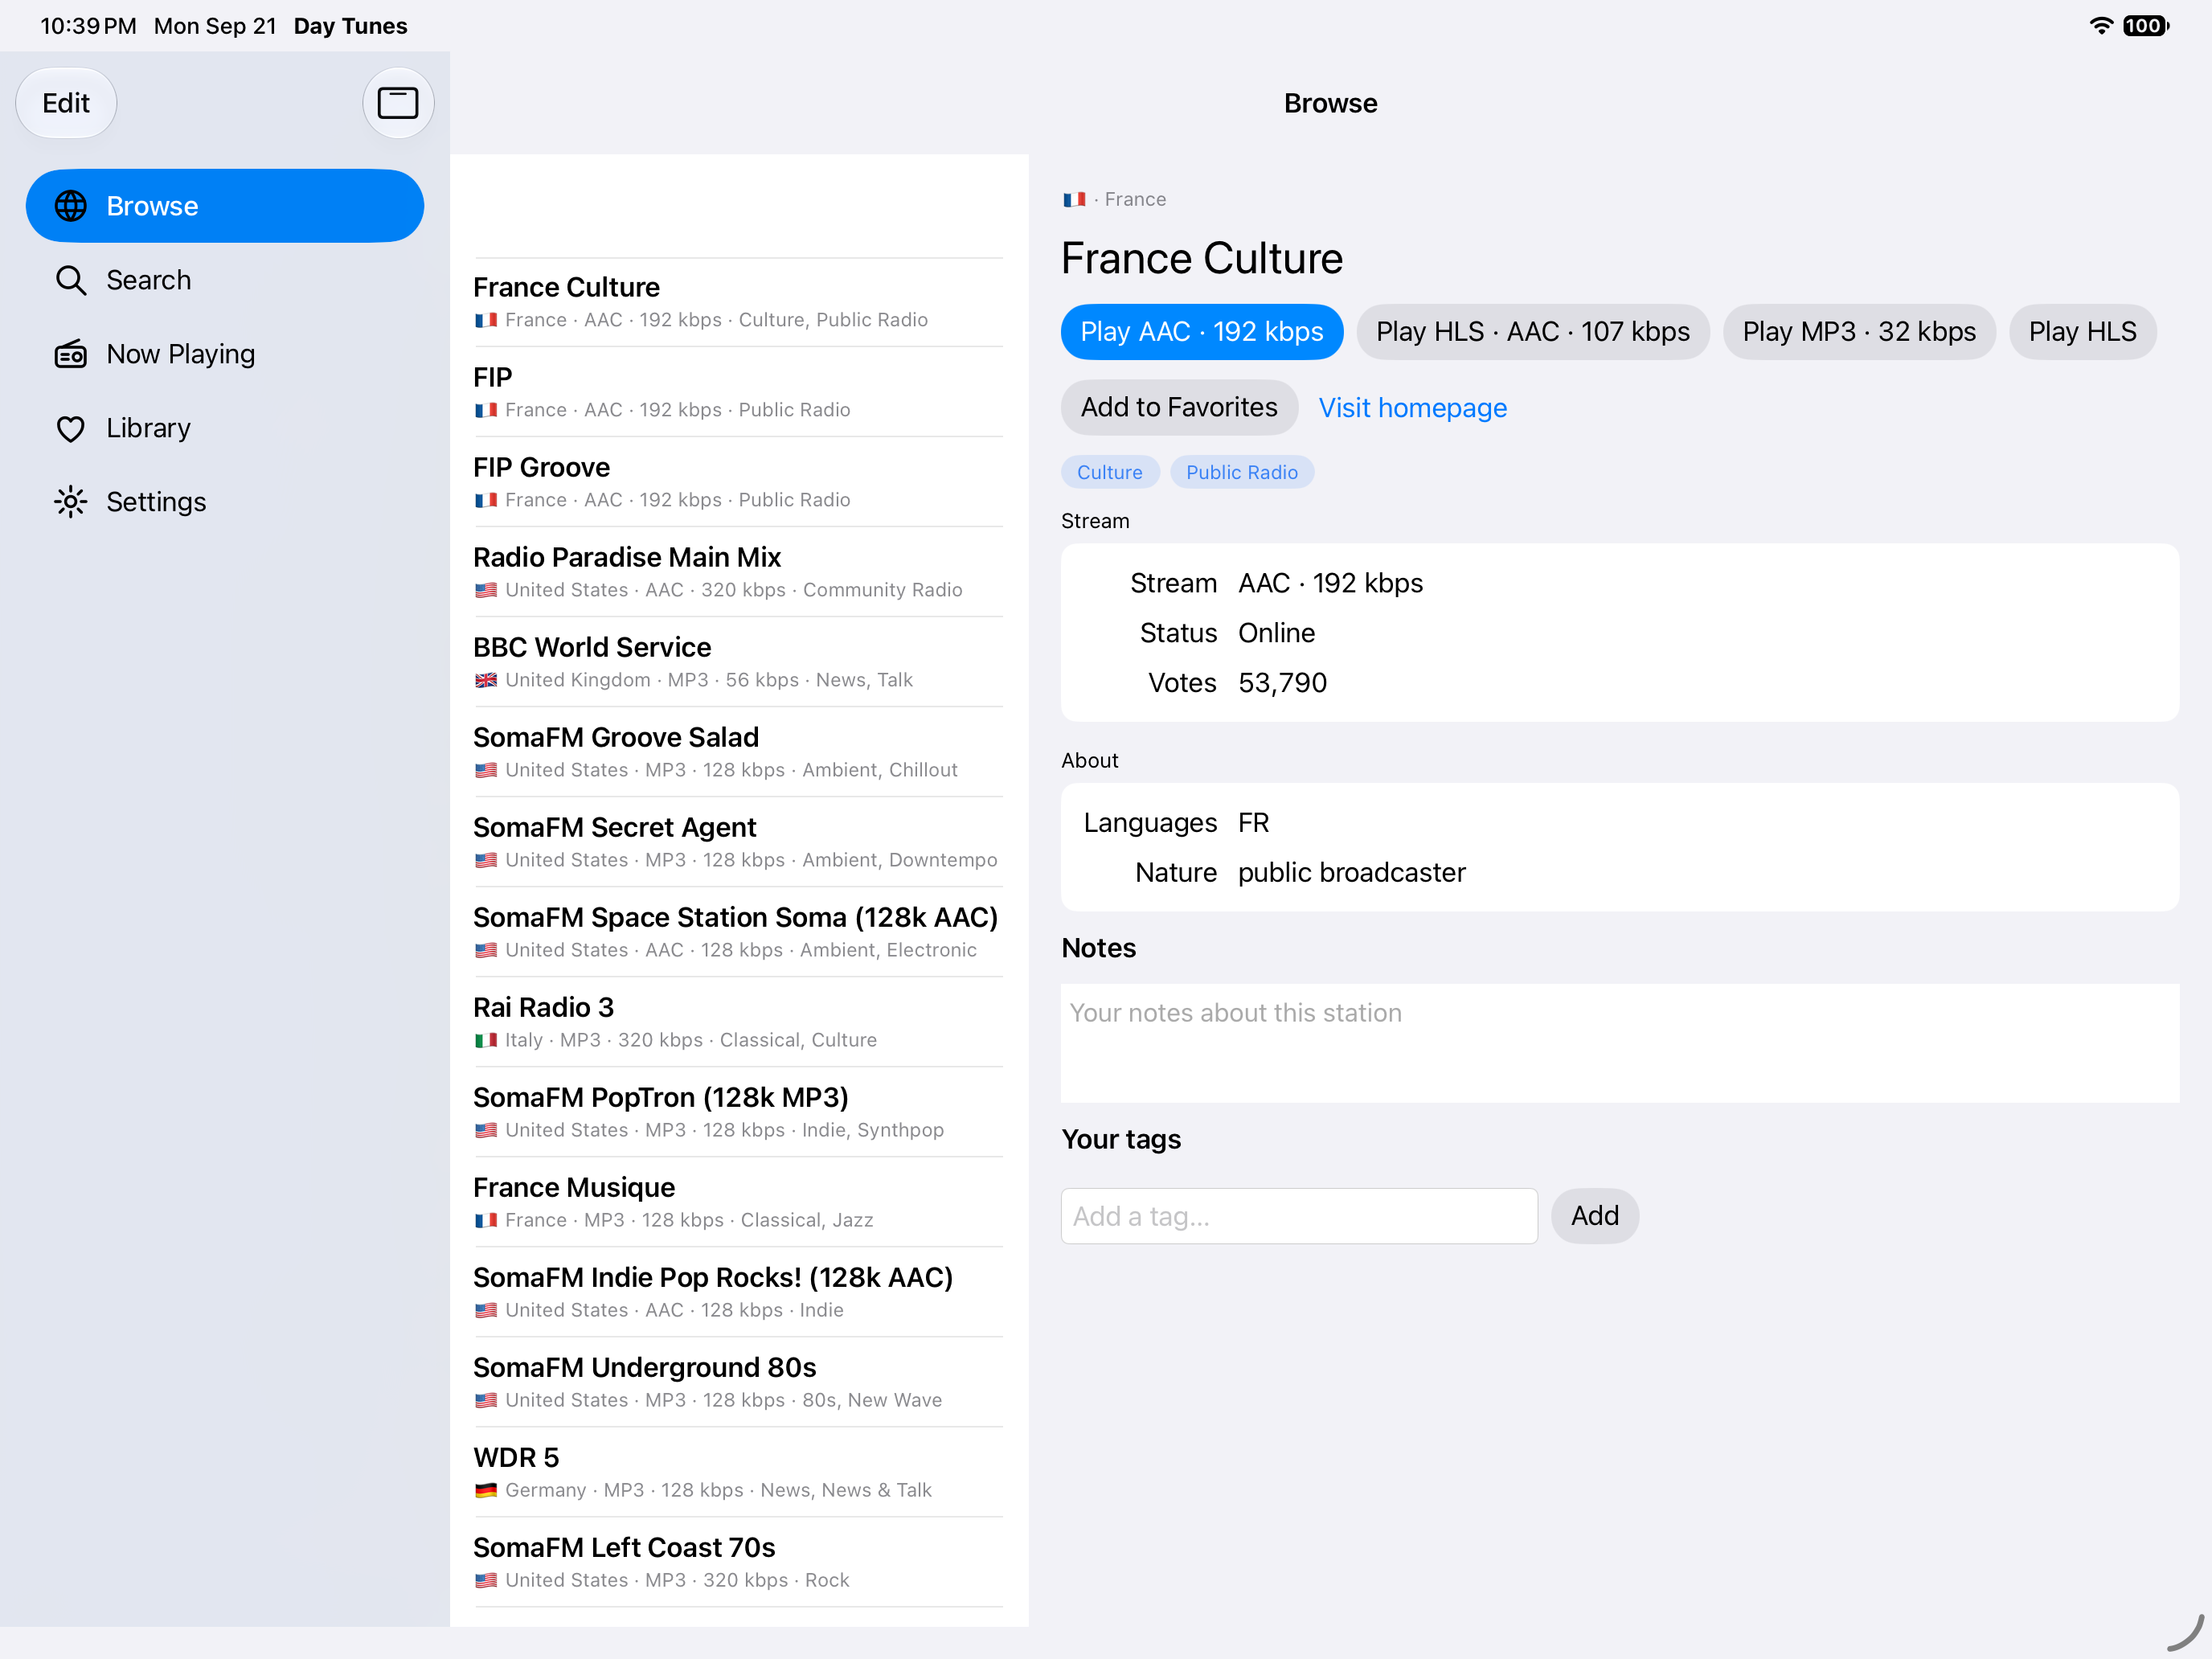Click the Mon Sep 21 date in status bar
This screenshot has height=1659, width=2212.
click(215, 26)
